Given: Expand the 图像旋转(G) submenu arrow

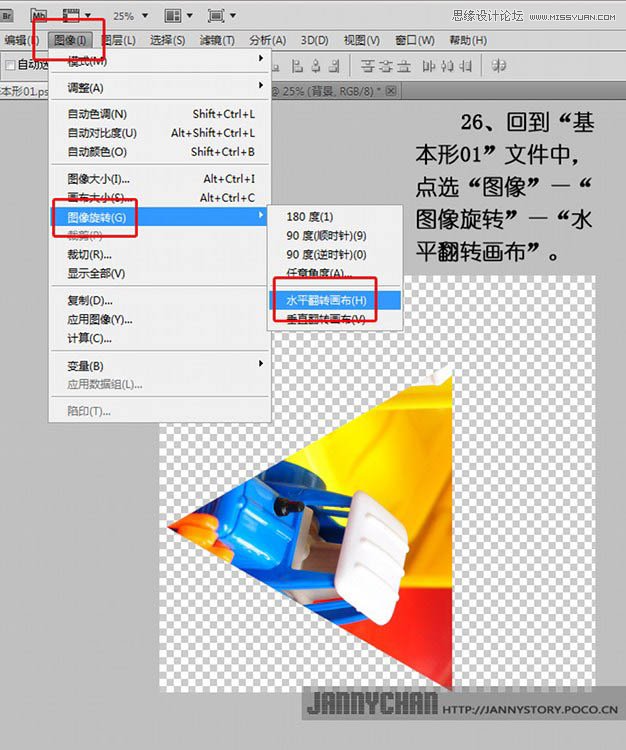Looking at the screenshot, I should tap(261, 215).
